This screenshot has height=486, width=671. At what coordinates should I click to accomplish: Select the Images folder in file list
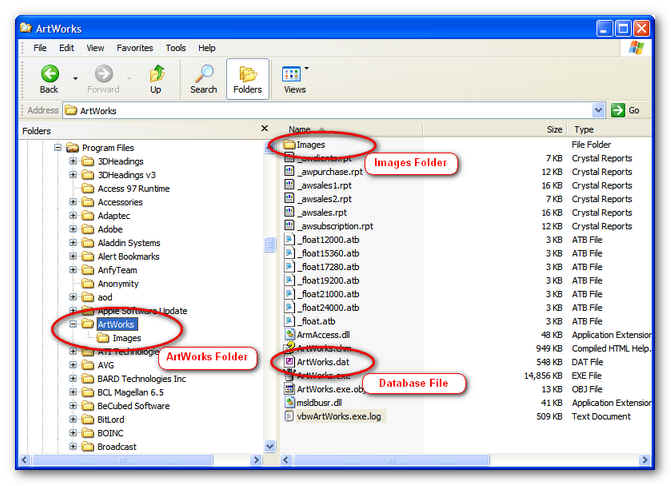point(304,145)
